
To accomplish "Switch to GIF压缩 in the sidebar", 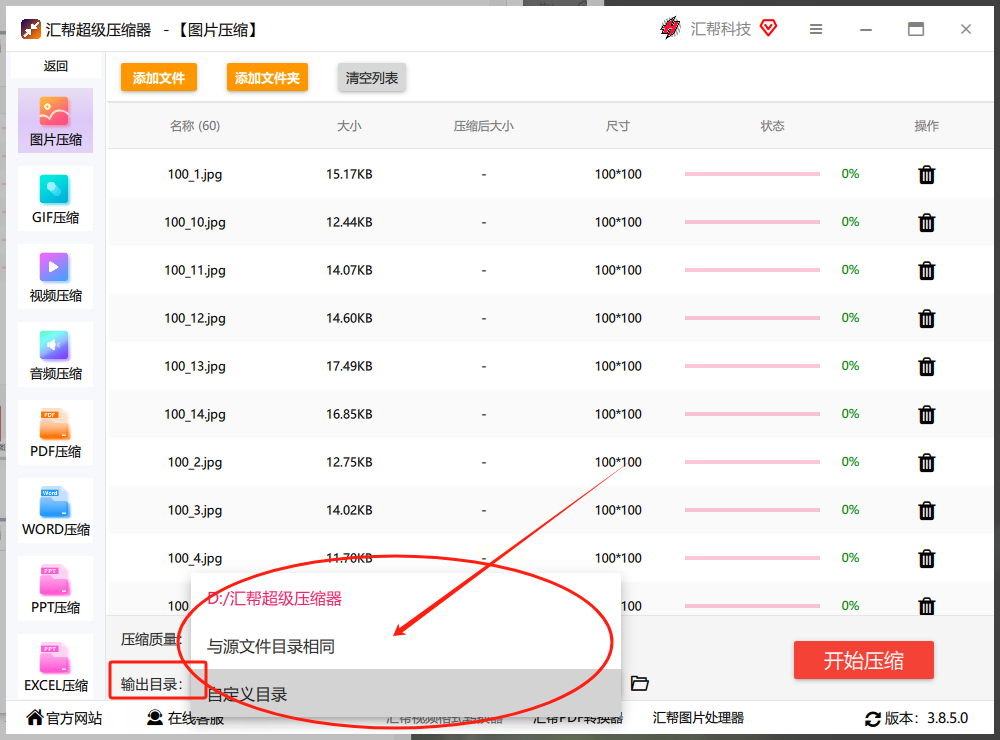I will [55, 198].
